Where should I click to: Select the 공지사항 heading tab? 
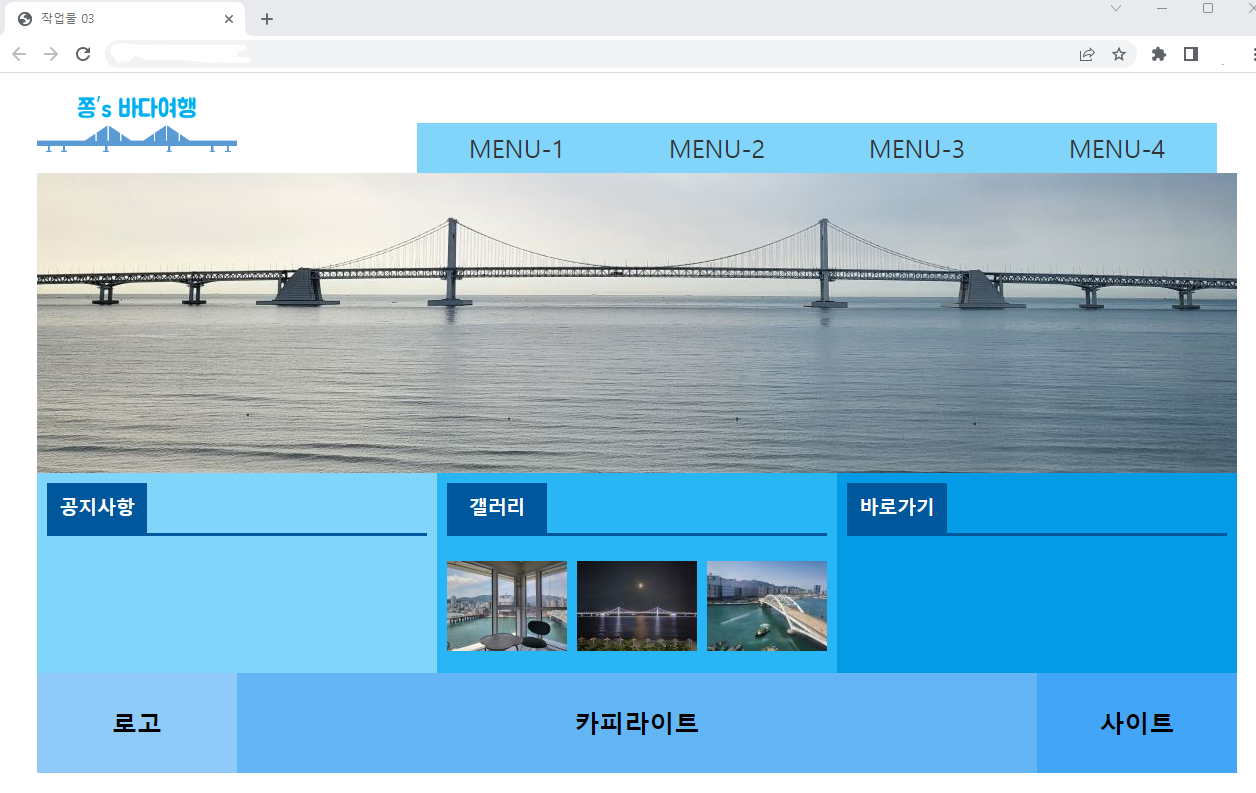click(97, 508)
